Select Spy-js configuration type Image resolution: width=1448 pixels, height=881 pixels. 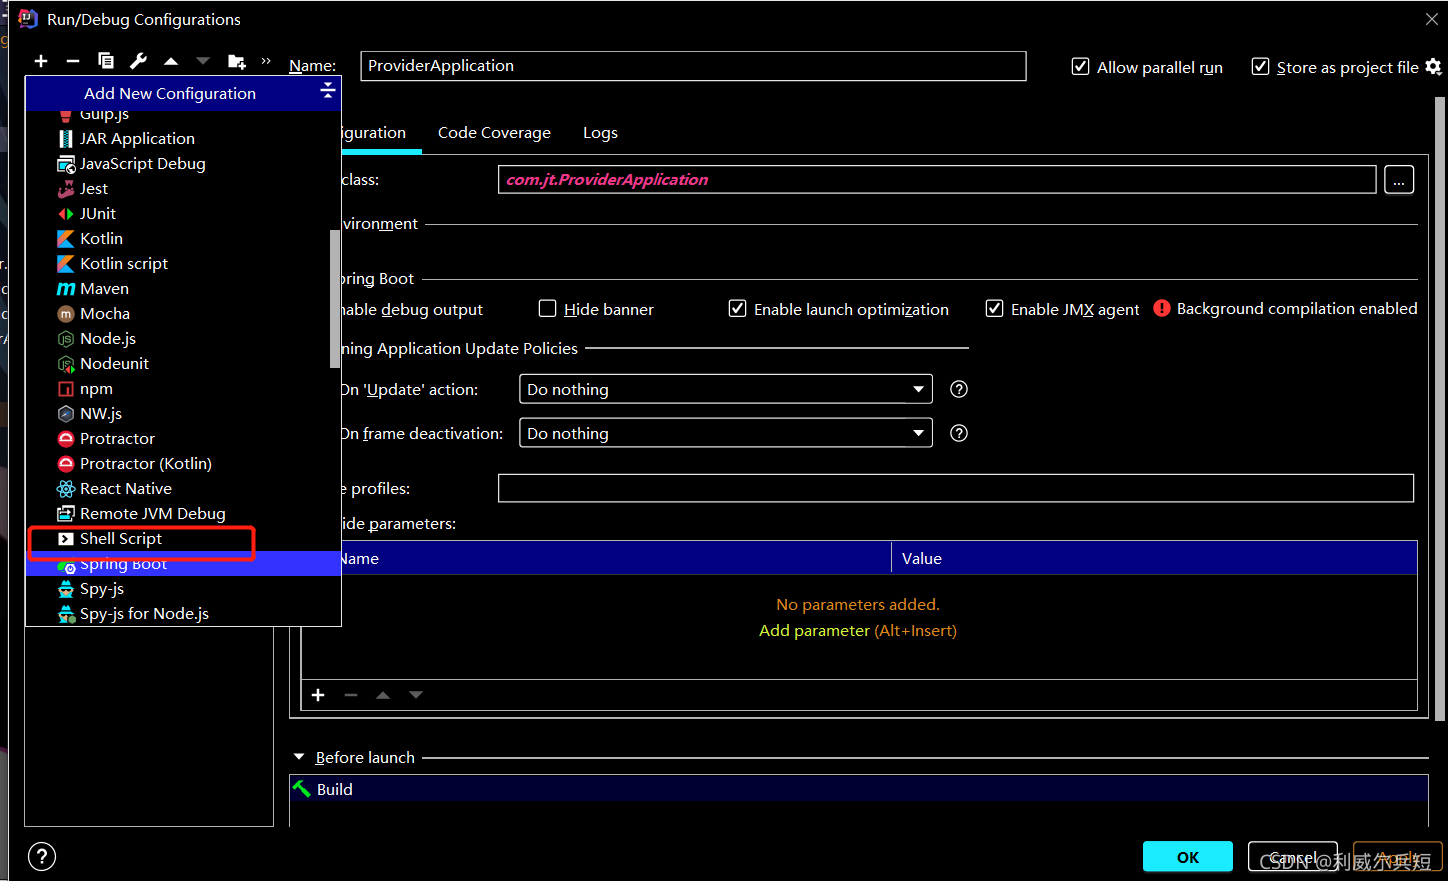click(183, 588)
